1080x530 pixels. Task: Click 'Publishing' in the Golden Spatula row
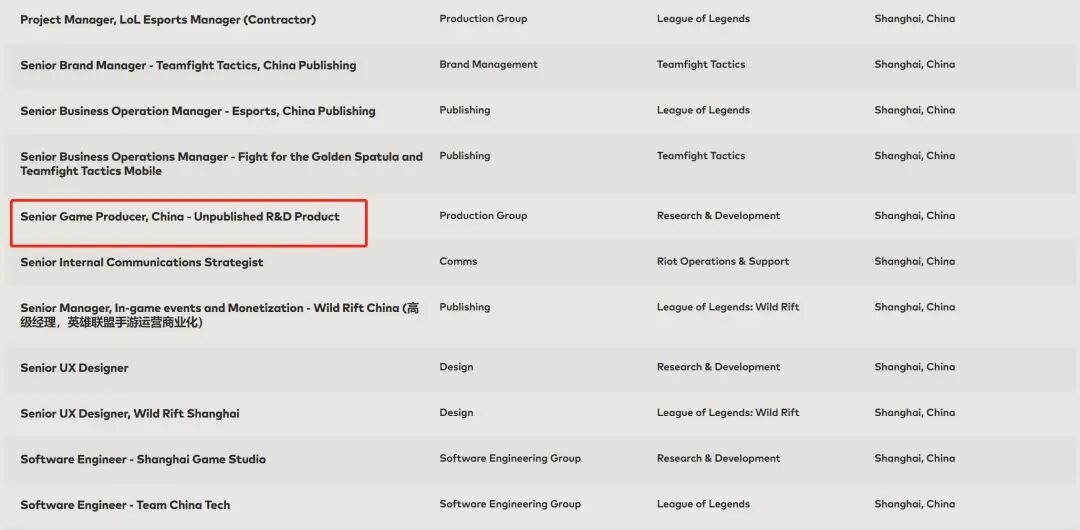(464, 156)
